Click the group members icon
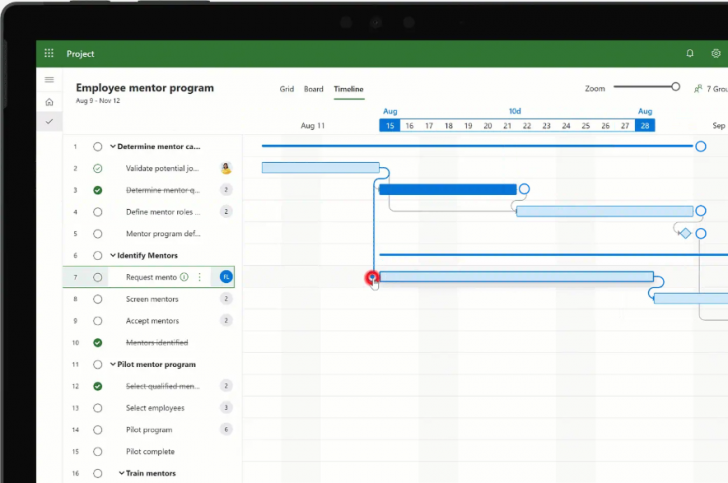 point(698,89)
